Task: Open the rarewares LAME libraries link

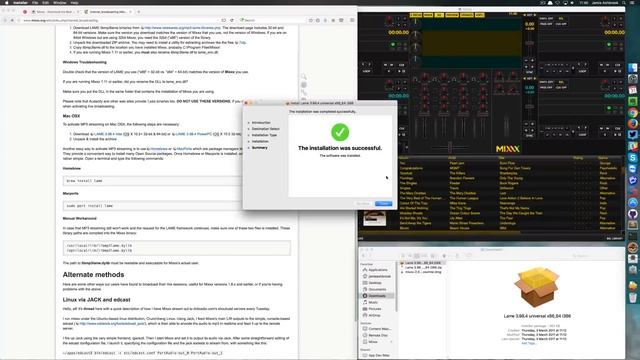Action: [182, 28]
